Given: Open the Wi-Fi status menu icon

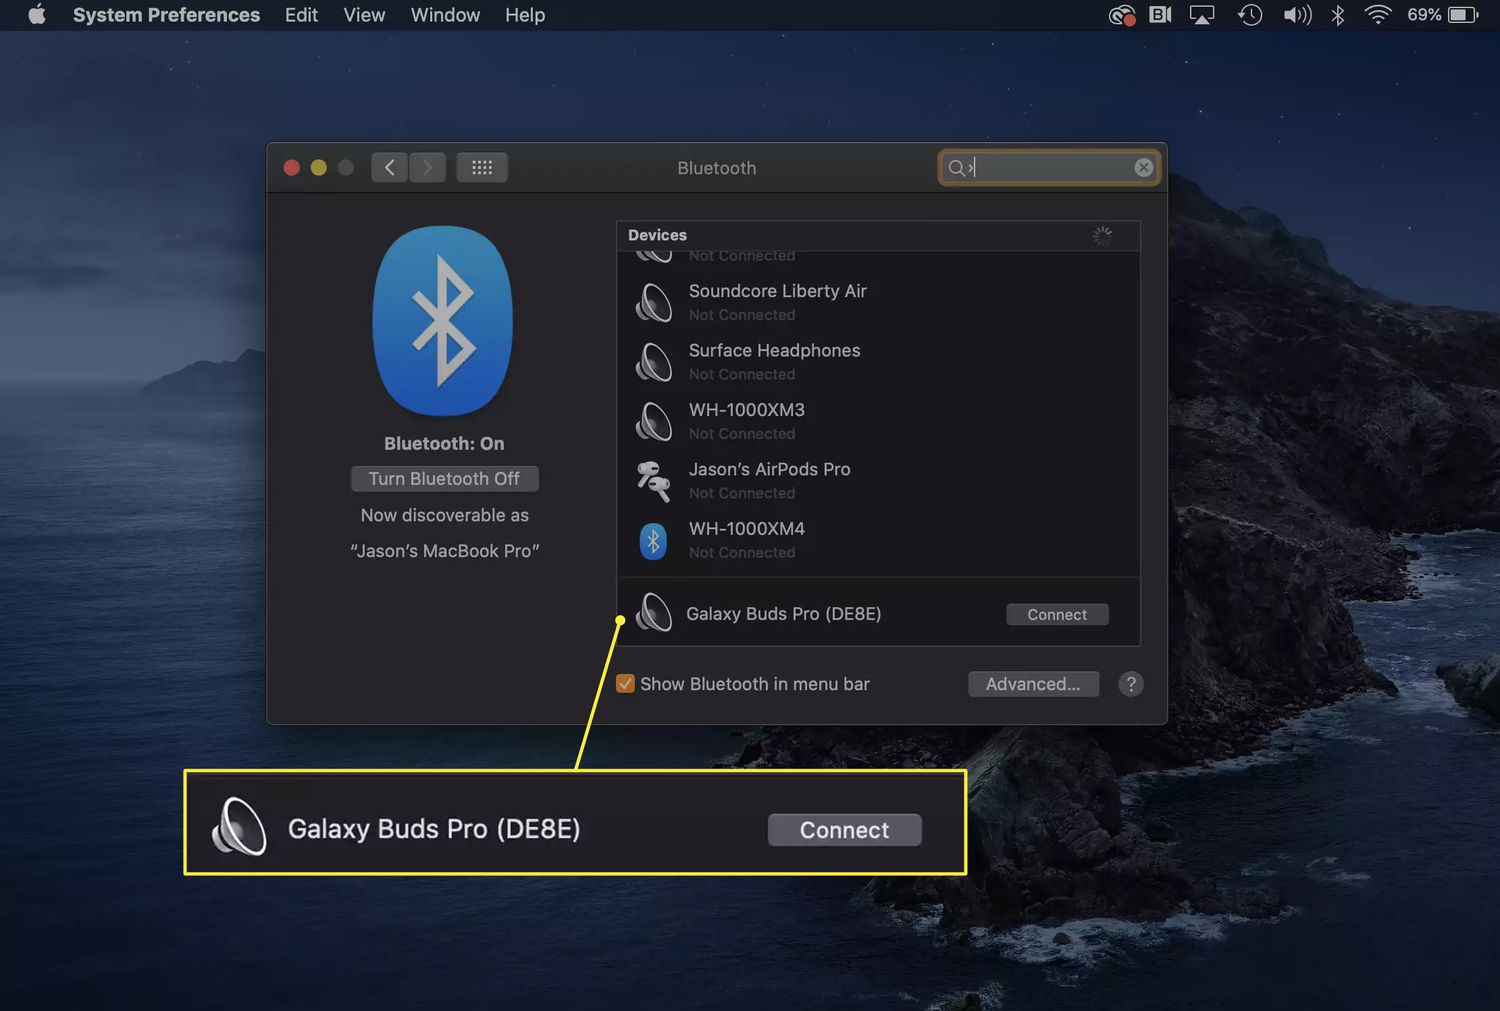Looking at the screenshot, I should 1377,15.
